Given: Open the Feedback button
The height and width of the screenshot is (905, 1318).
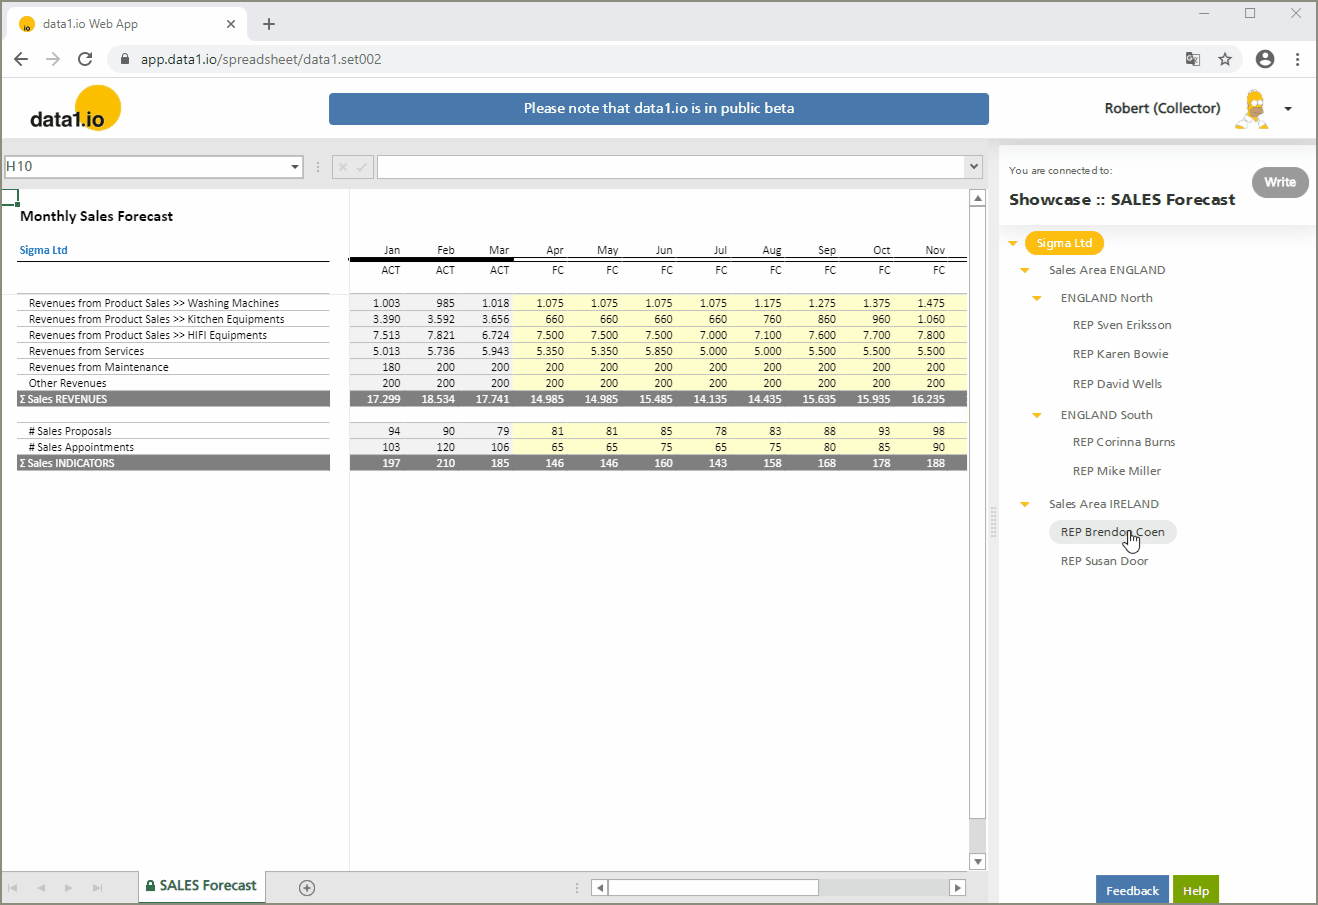Looking at the screenshot, I should coord(1132,890).
